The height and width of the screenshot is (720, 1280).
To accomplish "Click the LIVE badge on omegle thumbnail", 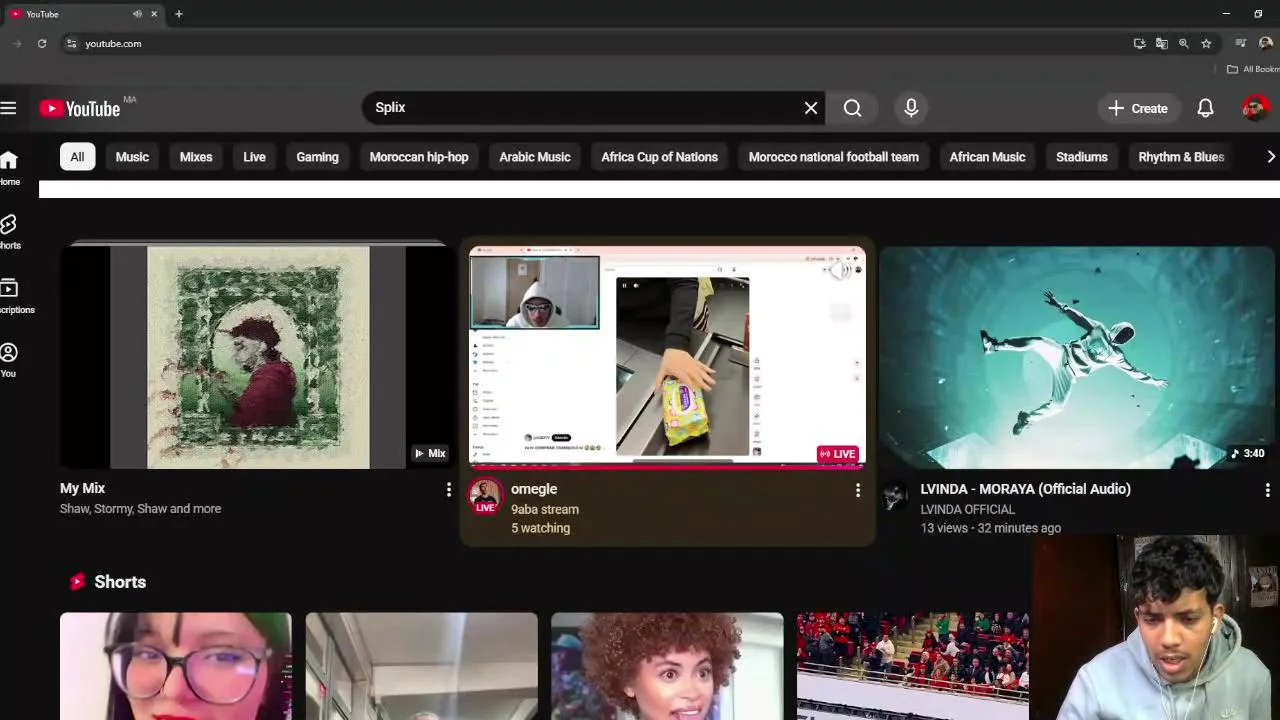I will pyautogui.click(x=838, y=454).
